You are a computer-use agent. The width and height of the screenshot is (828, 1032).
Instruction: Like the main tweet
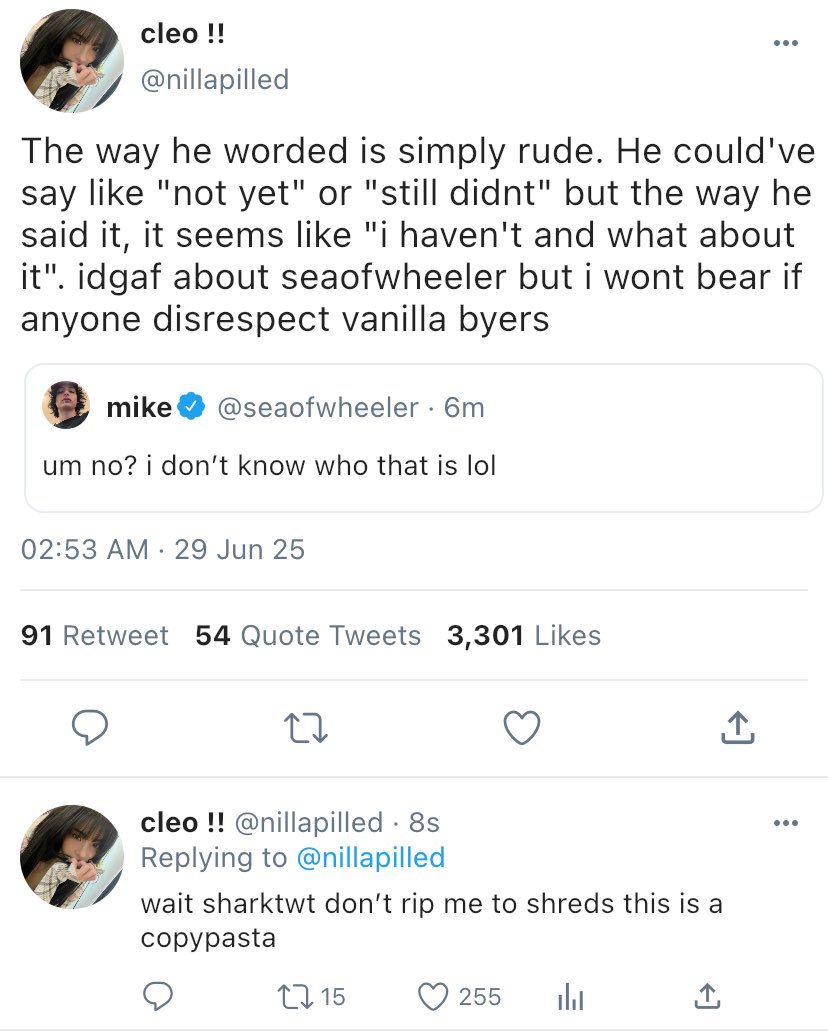(x=521, y=729)
